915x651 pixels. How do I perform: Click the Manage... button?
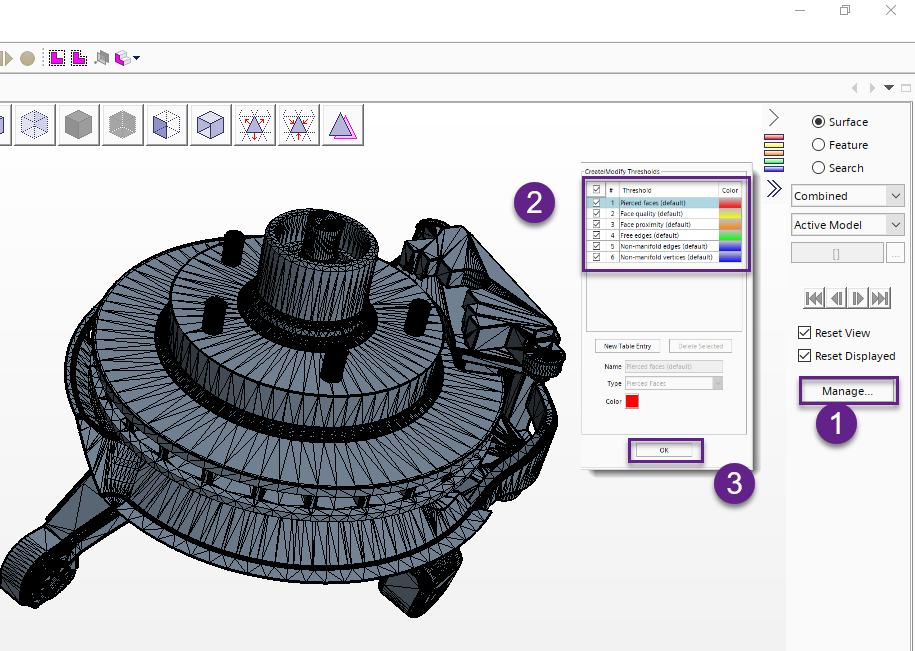[848, 391]
